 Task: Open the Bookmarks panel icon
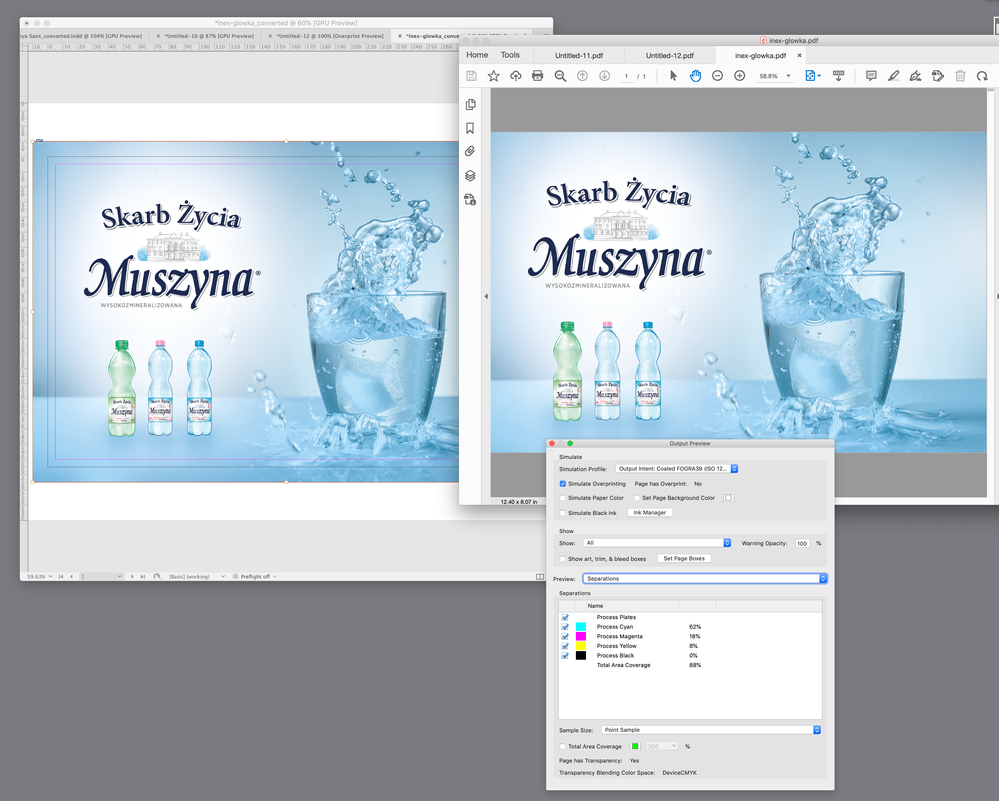pyautogui.click(x=470, y=128)
